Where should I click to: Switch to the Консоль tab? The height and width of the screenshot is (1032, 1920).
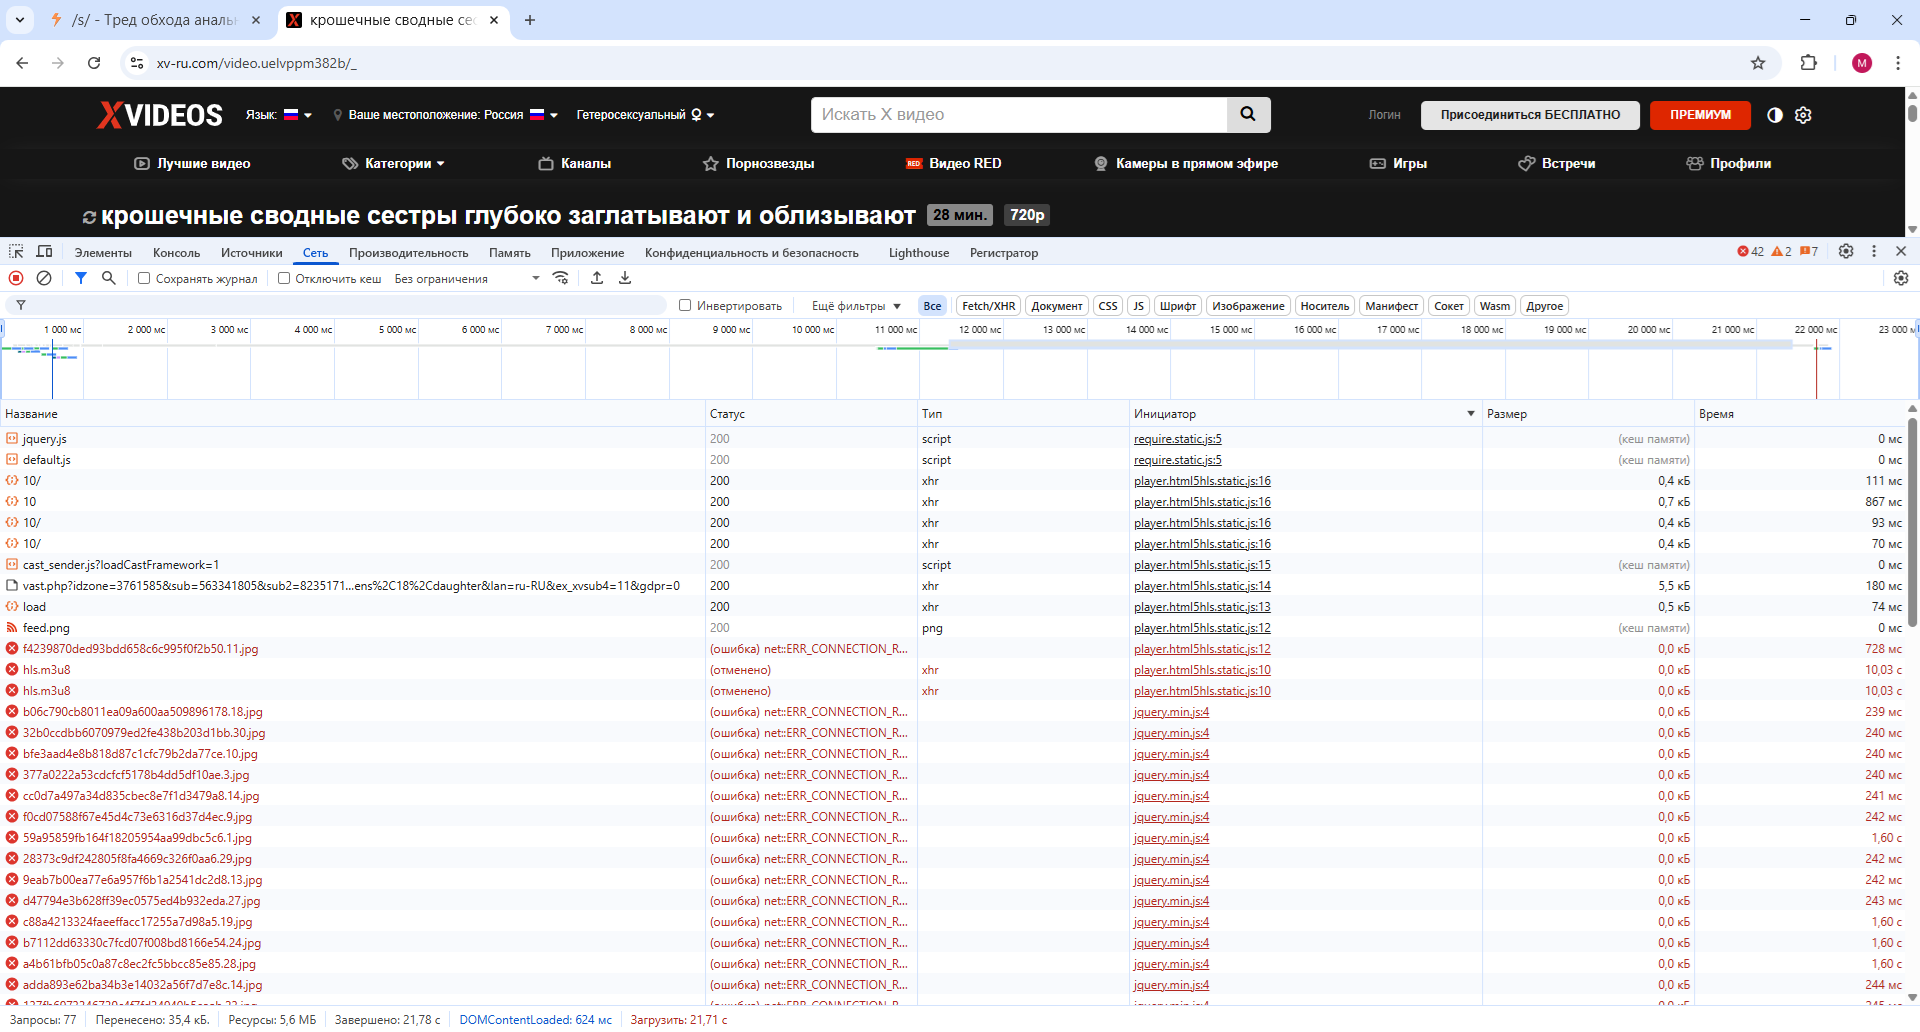[x=176, y=253]
